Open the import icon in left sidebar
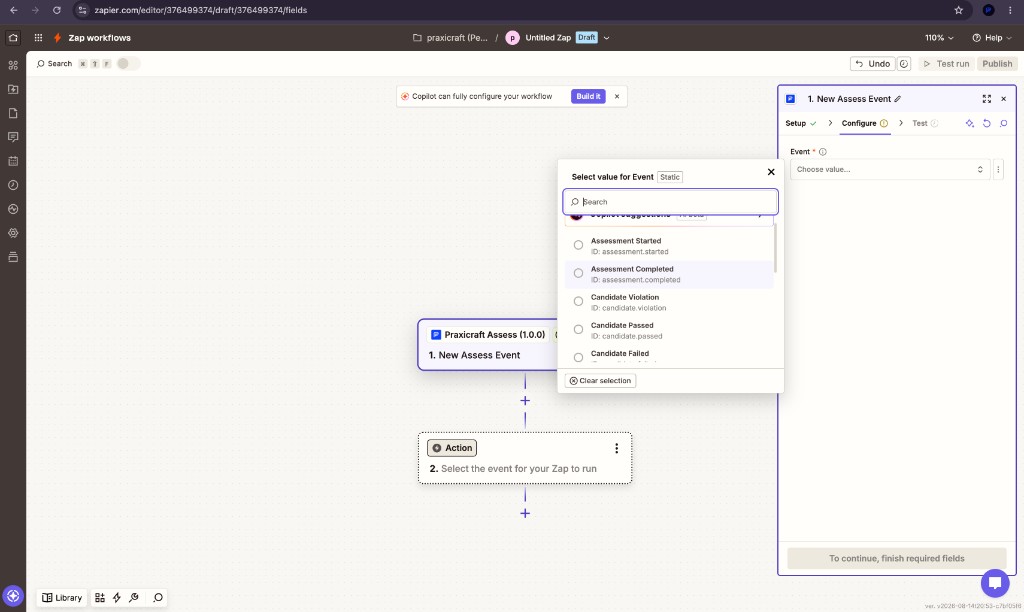The height and width of the screenshot is (612, 1024). tap(12, 89)
